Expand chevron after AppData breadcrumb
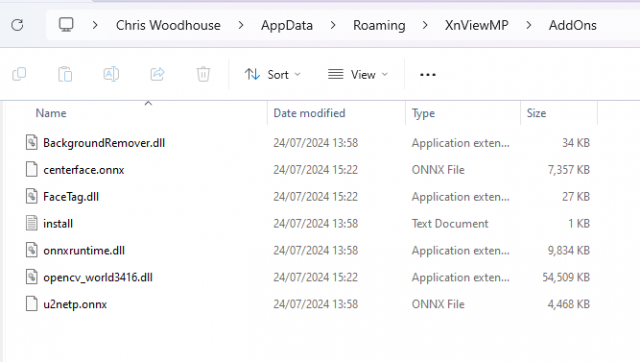This screenshot has height=362, width=640. [x=333, y=25]
